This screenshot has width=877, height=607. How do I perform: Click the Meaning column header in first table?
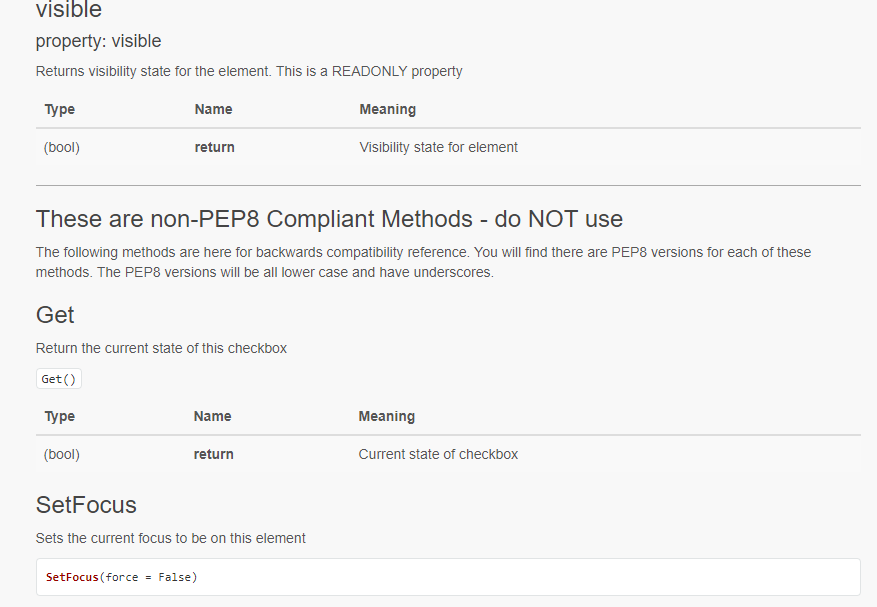pos(388,109)
